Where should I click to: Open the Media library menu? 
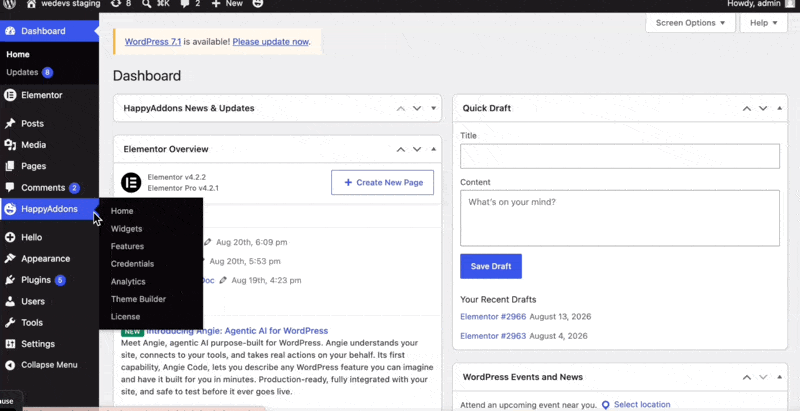(x=49, y=145)
